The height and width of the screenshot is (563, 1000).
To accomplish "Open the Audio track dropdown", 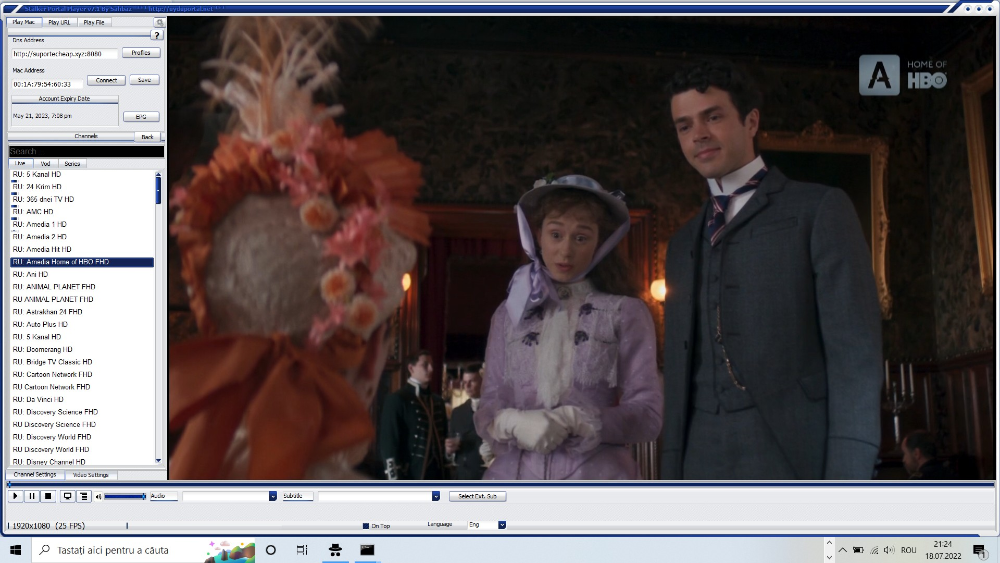I will pyautogui.click(x=272, y=496).
